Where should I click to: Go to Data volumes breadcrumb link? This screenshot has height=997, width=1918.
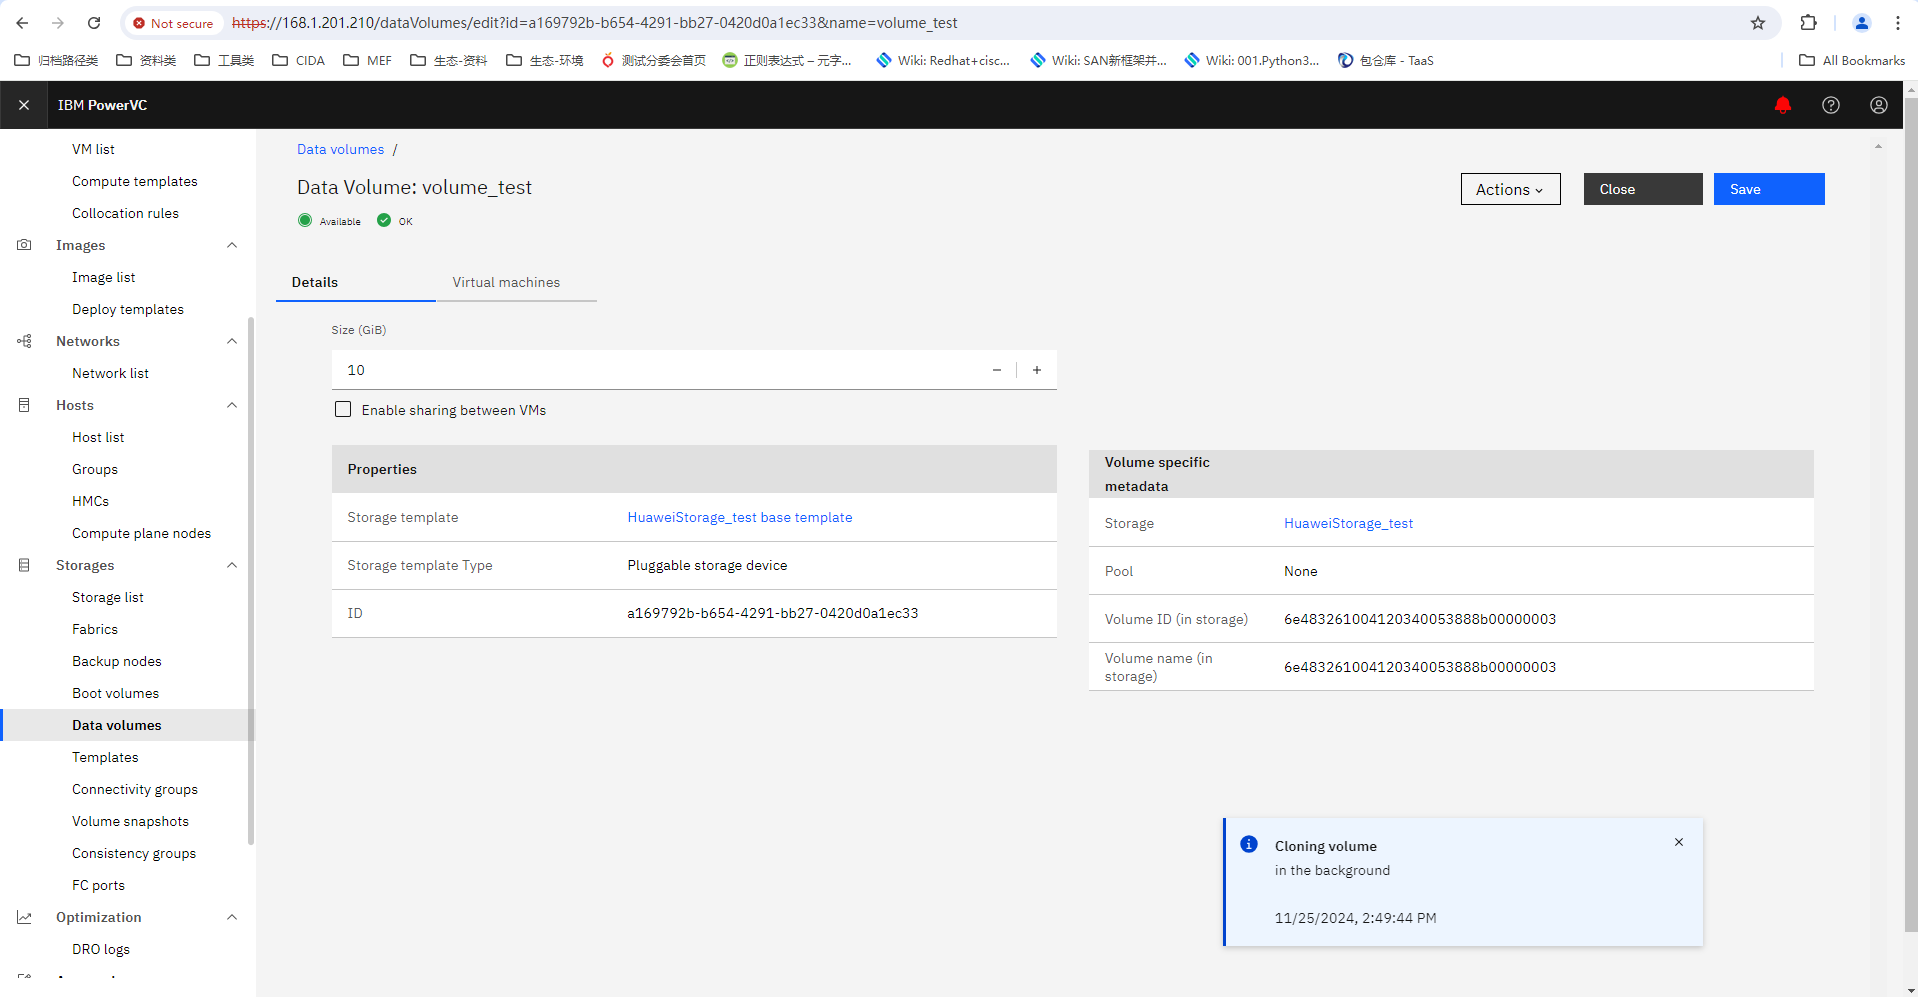340,149
